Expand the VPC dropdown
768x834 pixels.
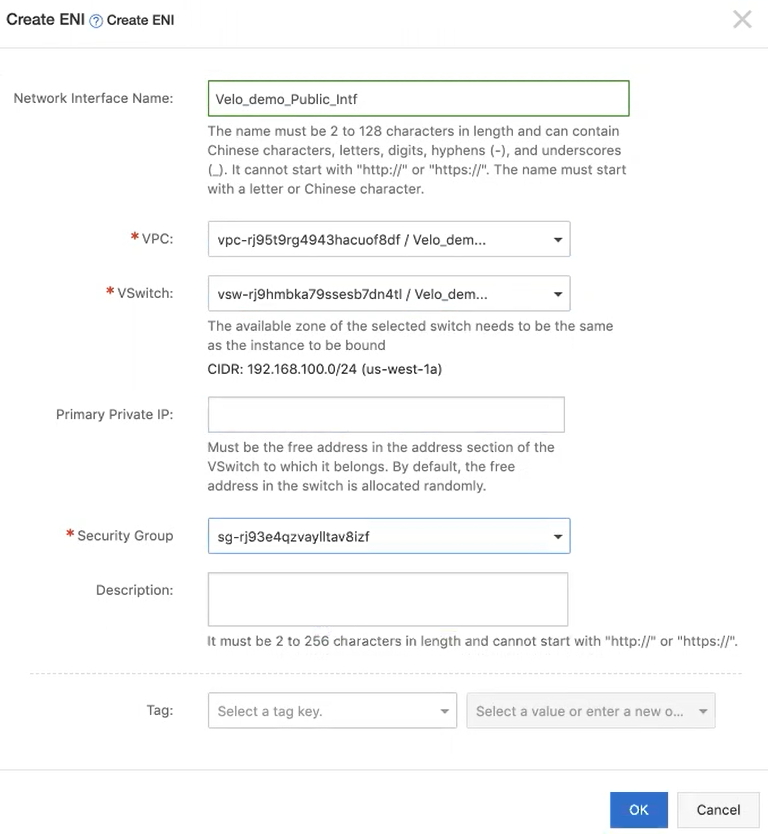point(388,240)
